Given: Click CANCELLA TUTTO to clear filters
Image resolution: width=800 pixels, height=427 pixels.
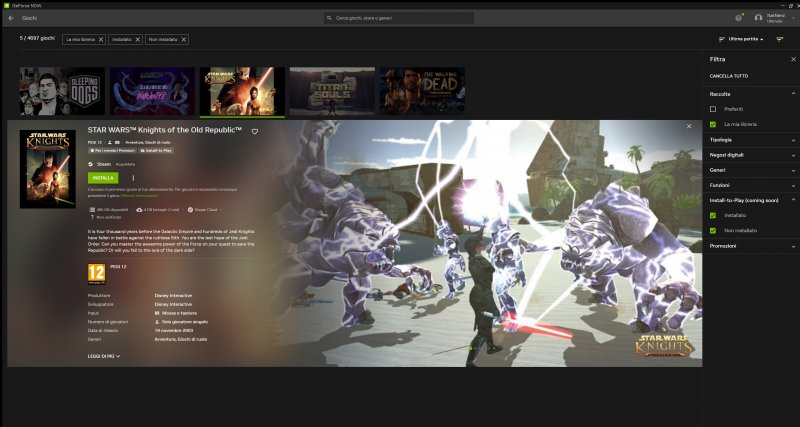Looking at the screenshot, I should (x=728, y=76).
